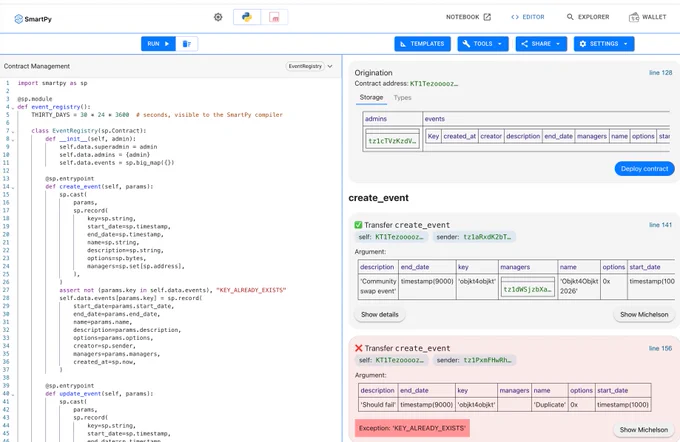Expand the Settings dropdown menu

click(604, 44)
